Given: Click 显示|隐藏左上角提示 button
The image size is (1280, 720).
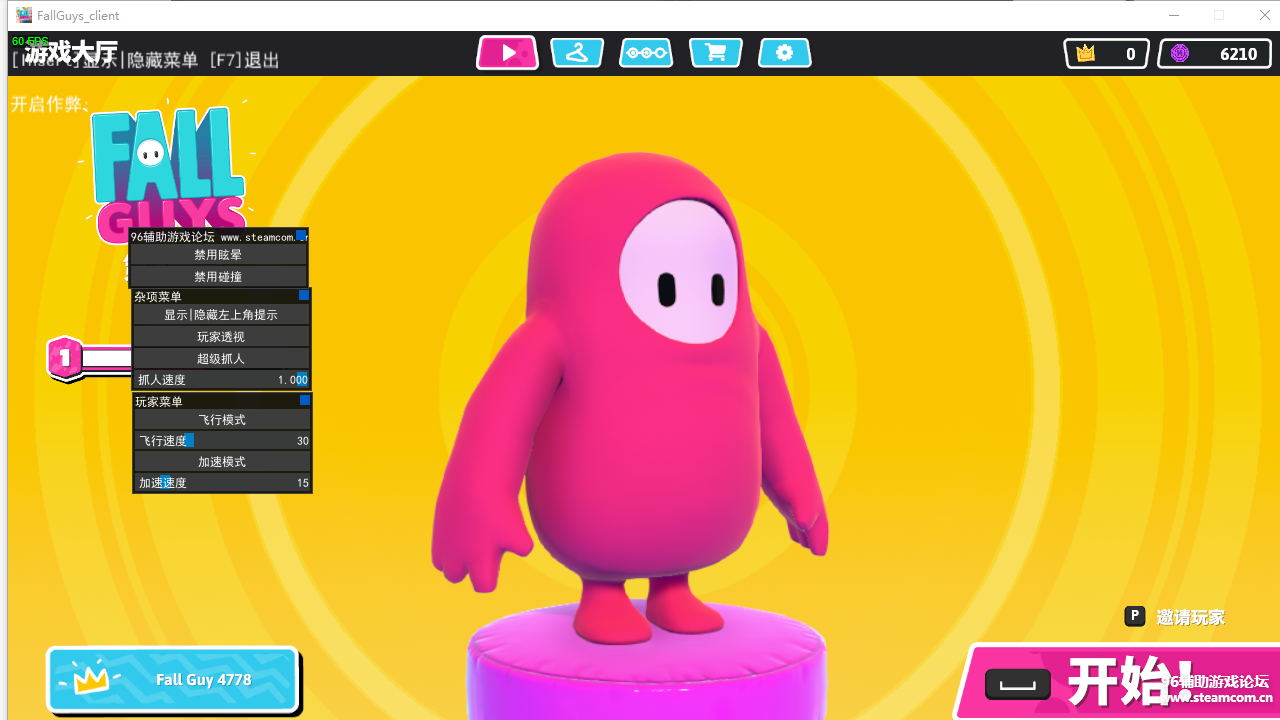Looking at the screenshot, I should pyautogui.click(x=221, y=314).
